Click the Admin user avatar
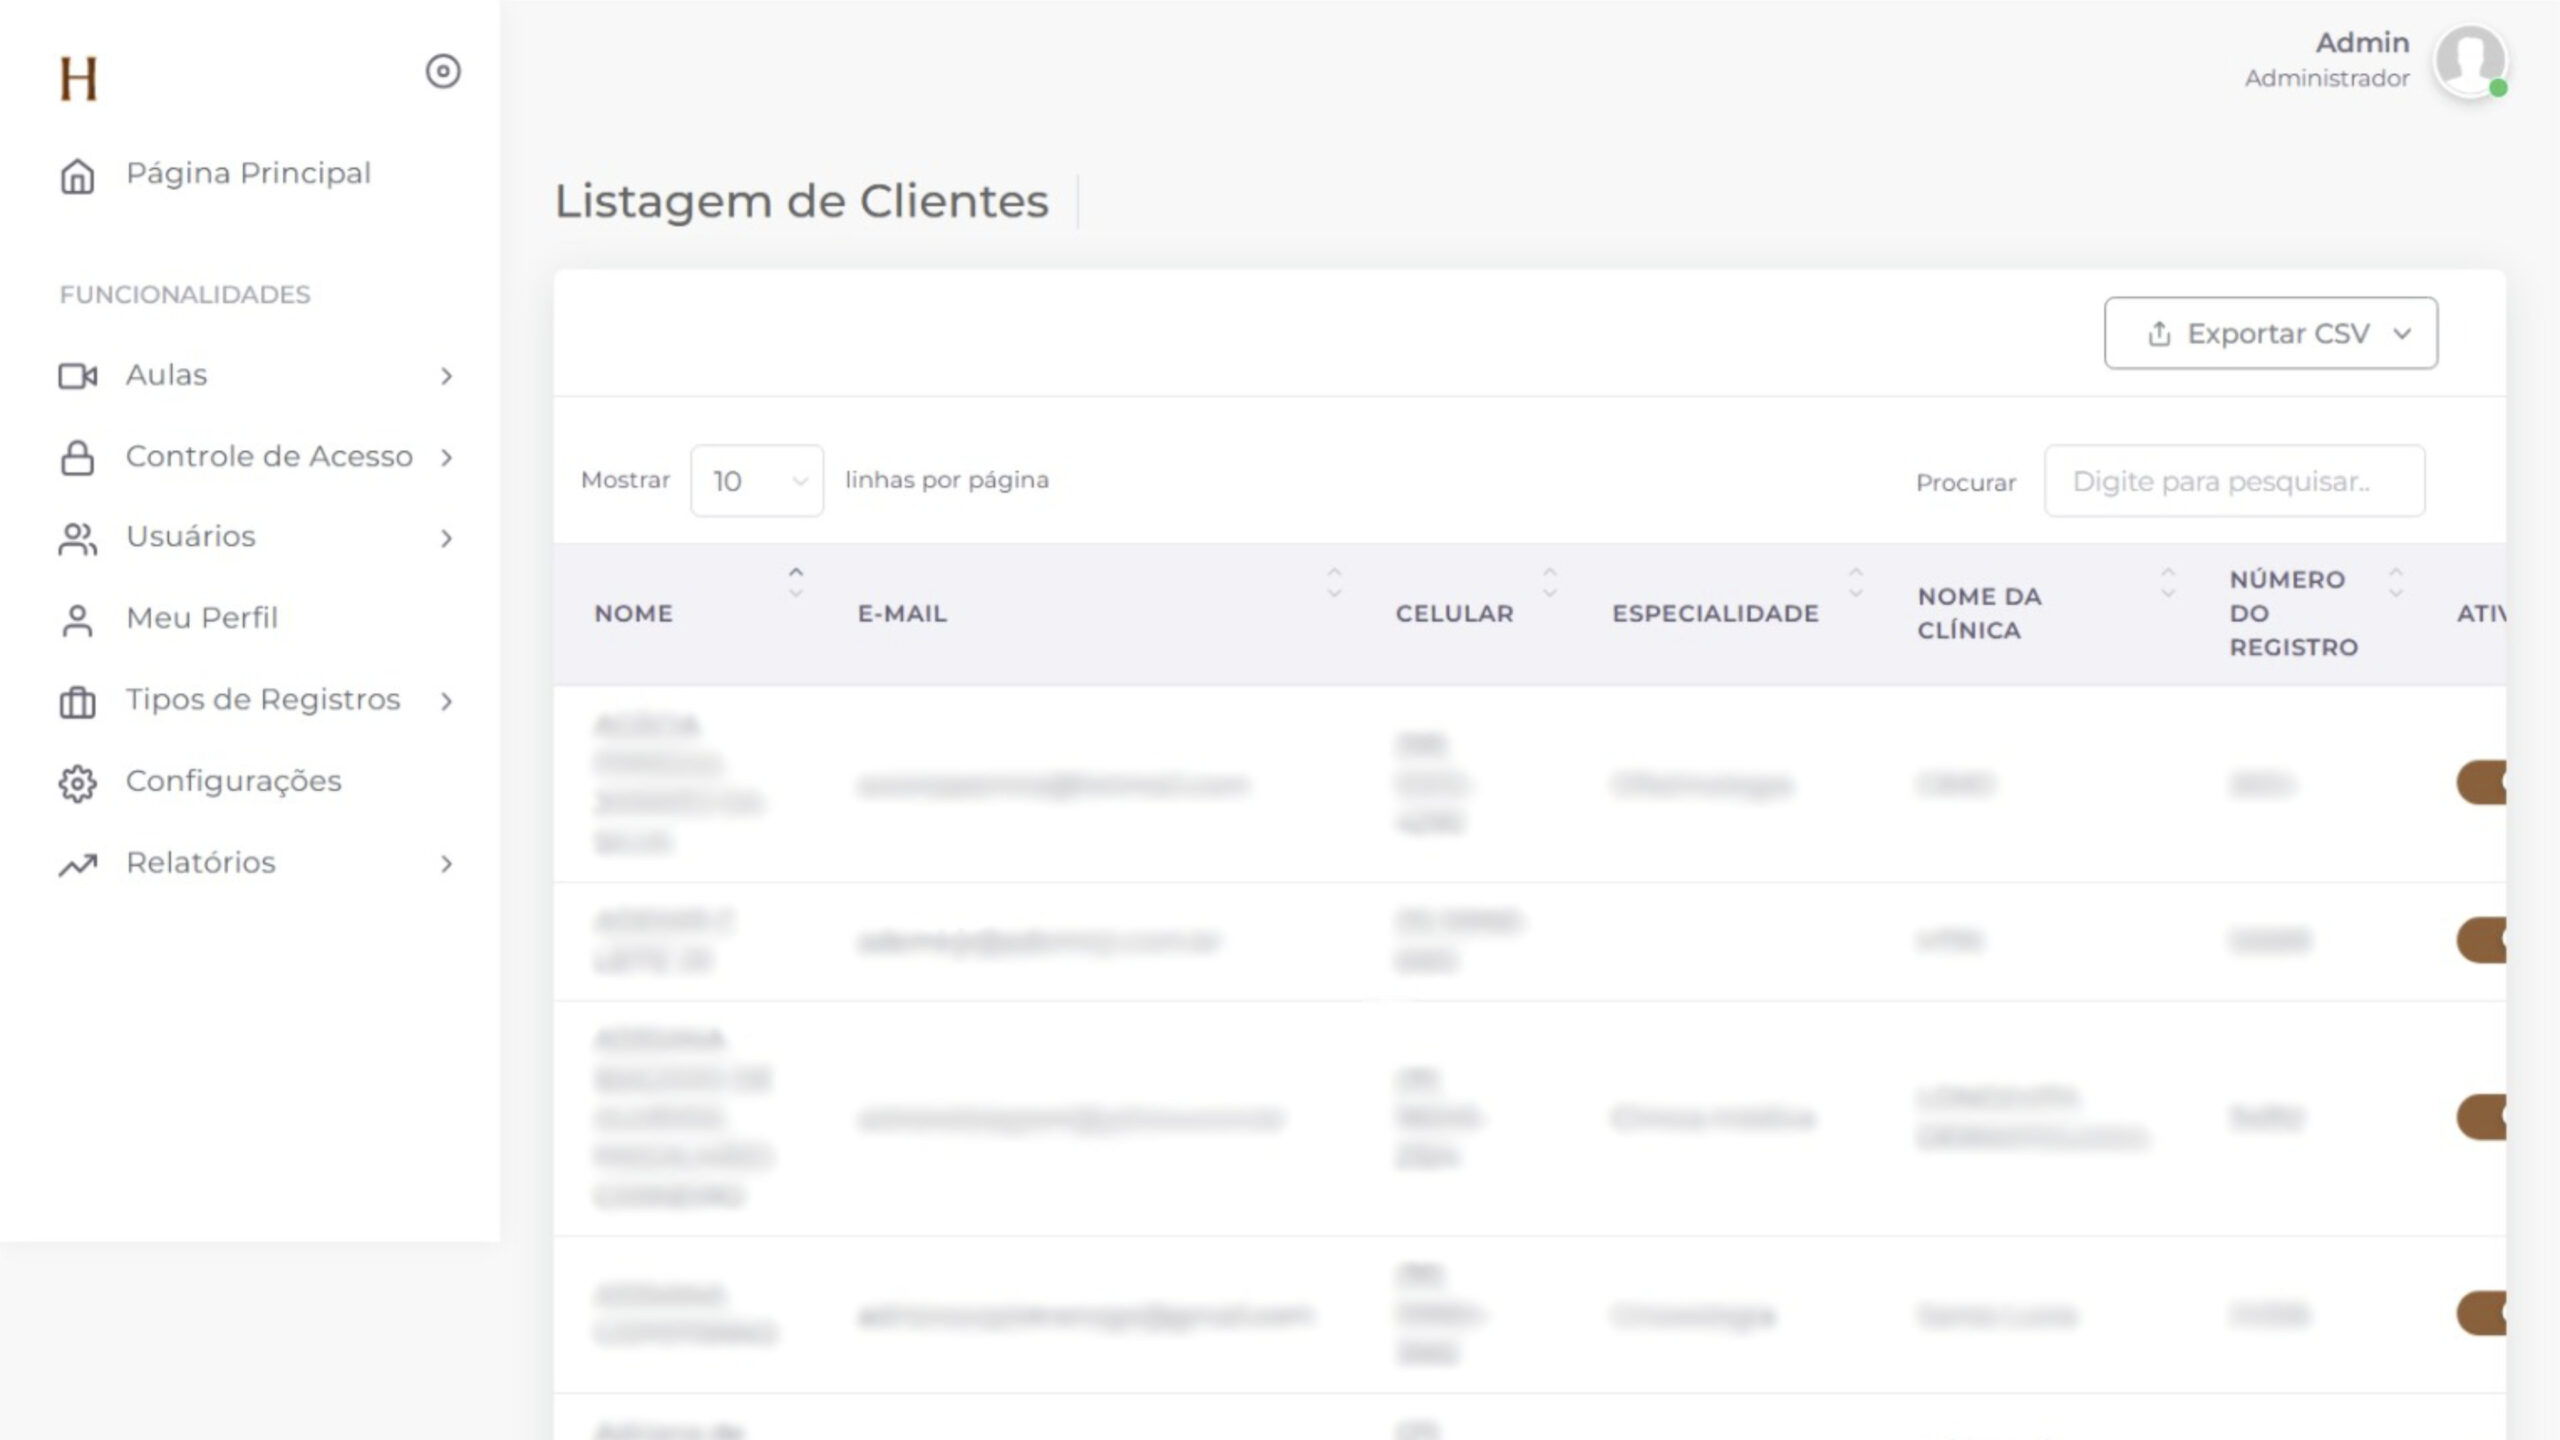 click(x=2469, y=62)
